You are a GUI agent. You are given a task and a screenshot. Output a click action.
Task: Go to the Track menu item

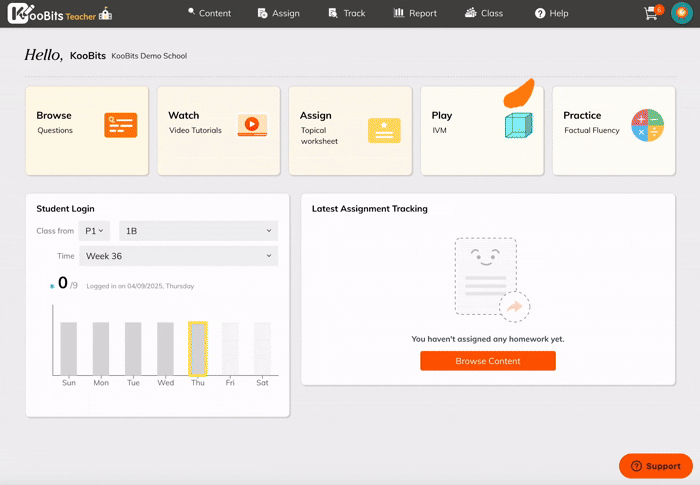coord(348,13)
